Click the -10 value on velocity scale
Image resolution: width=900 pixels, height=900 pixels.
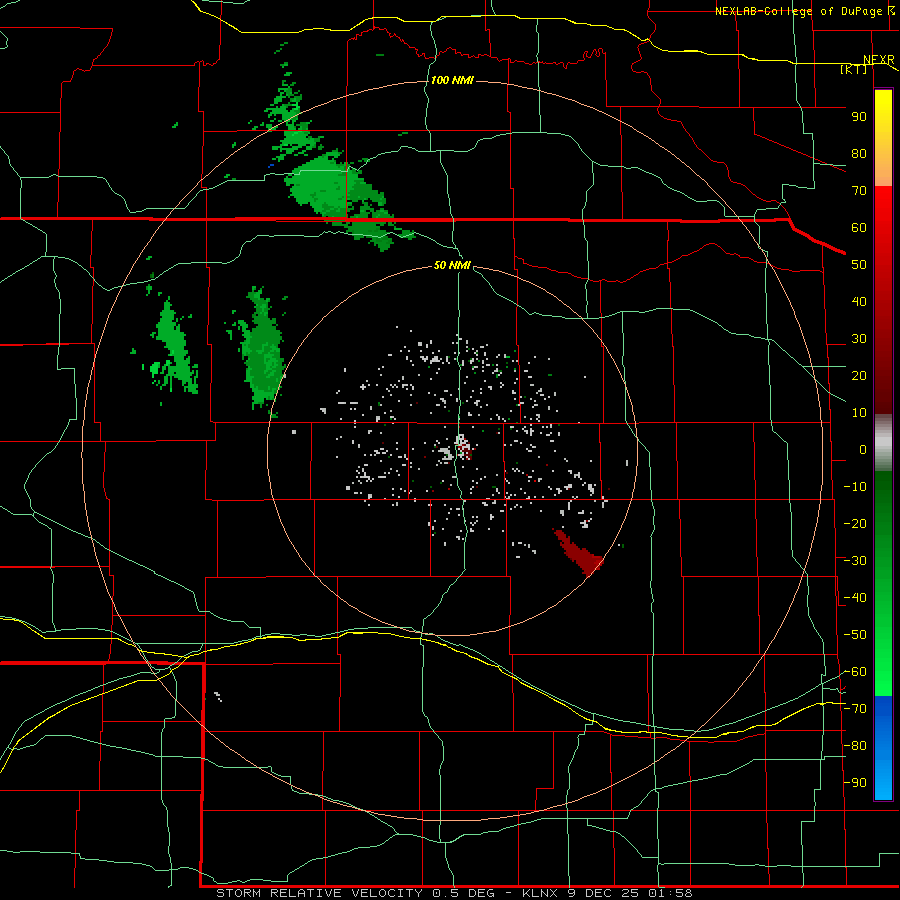(855, 487)
